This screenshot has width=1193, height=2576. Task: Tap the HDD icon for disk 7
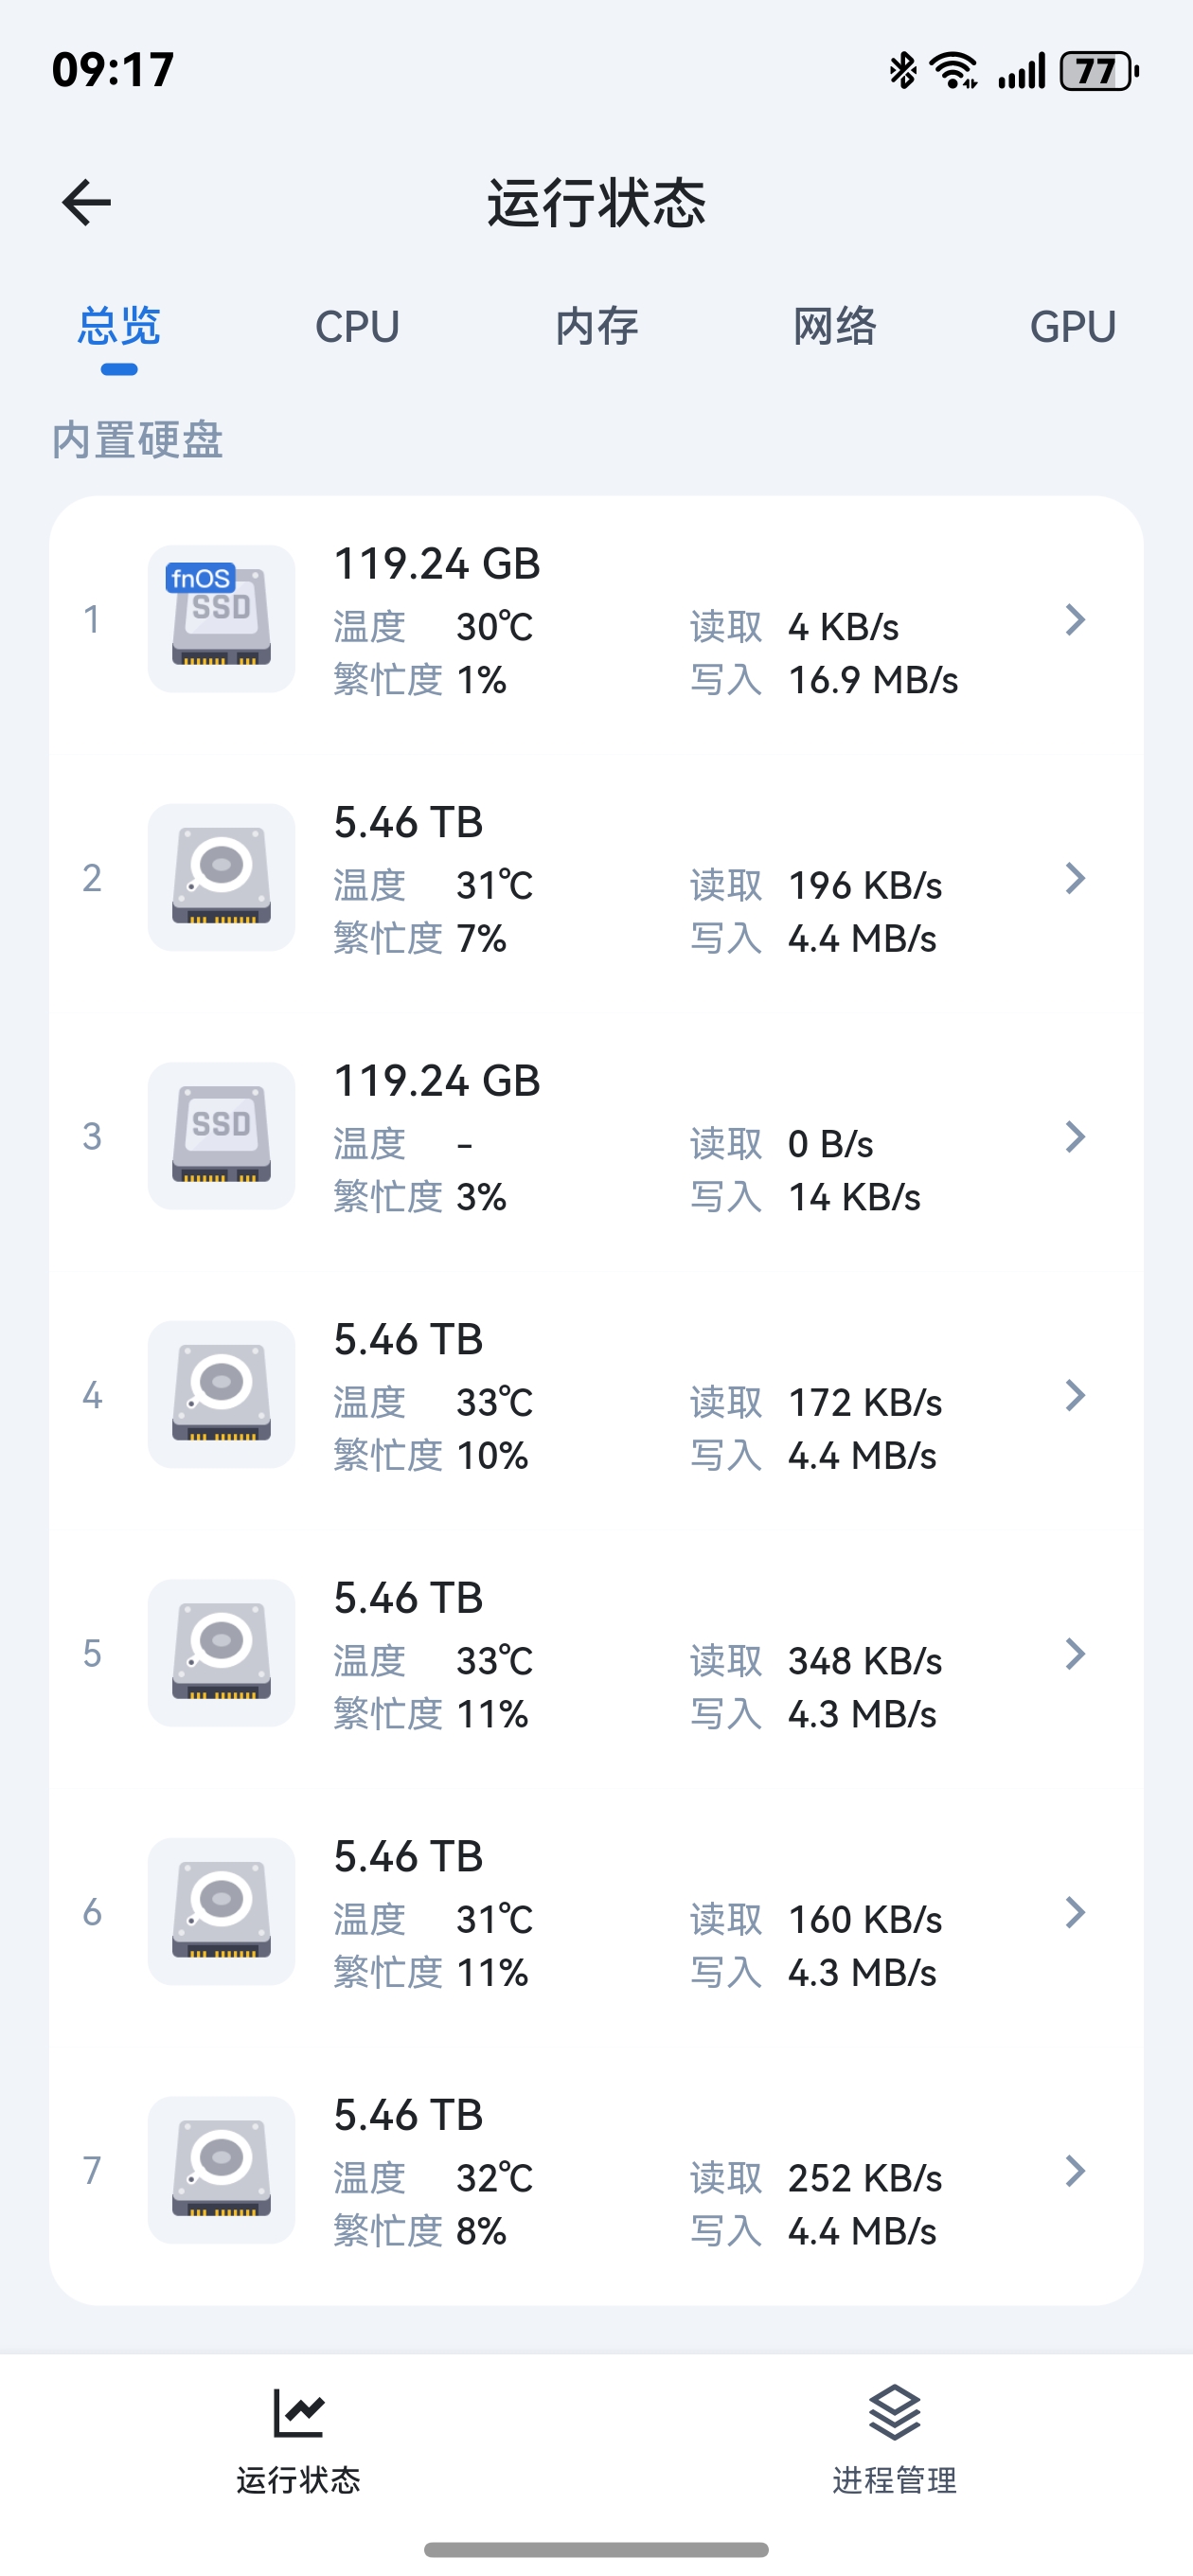click(221, 2170)
